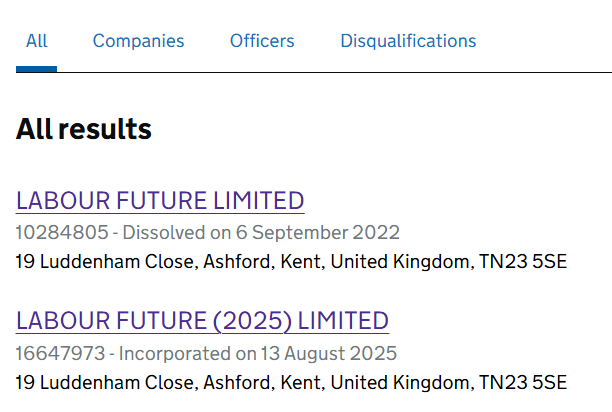Switch to the Companies tab

pos(138,41)
